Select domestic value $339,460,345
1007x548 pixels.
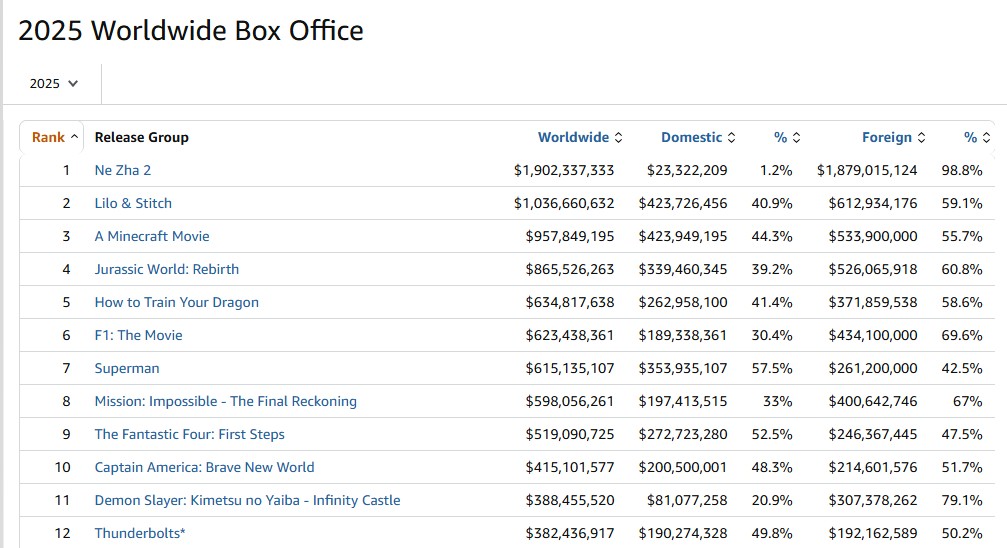click(683, 269)
